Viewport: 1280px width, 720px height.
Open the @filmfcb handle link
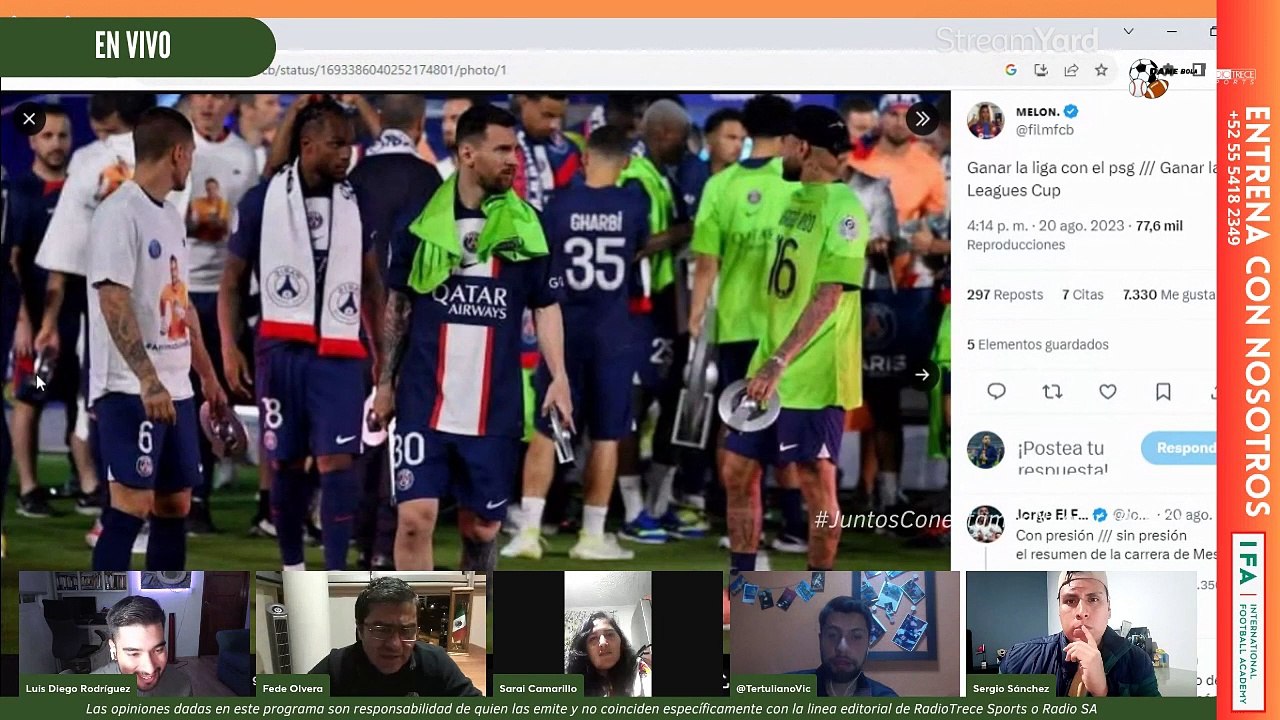[x=1044, y=130]
